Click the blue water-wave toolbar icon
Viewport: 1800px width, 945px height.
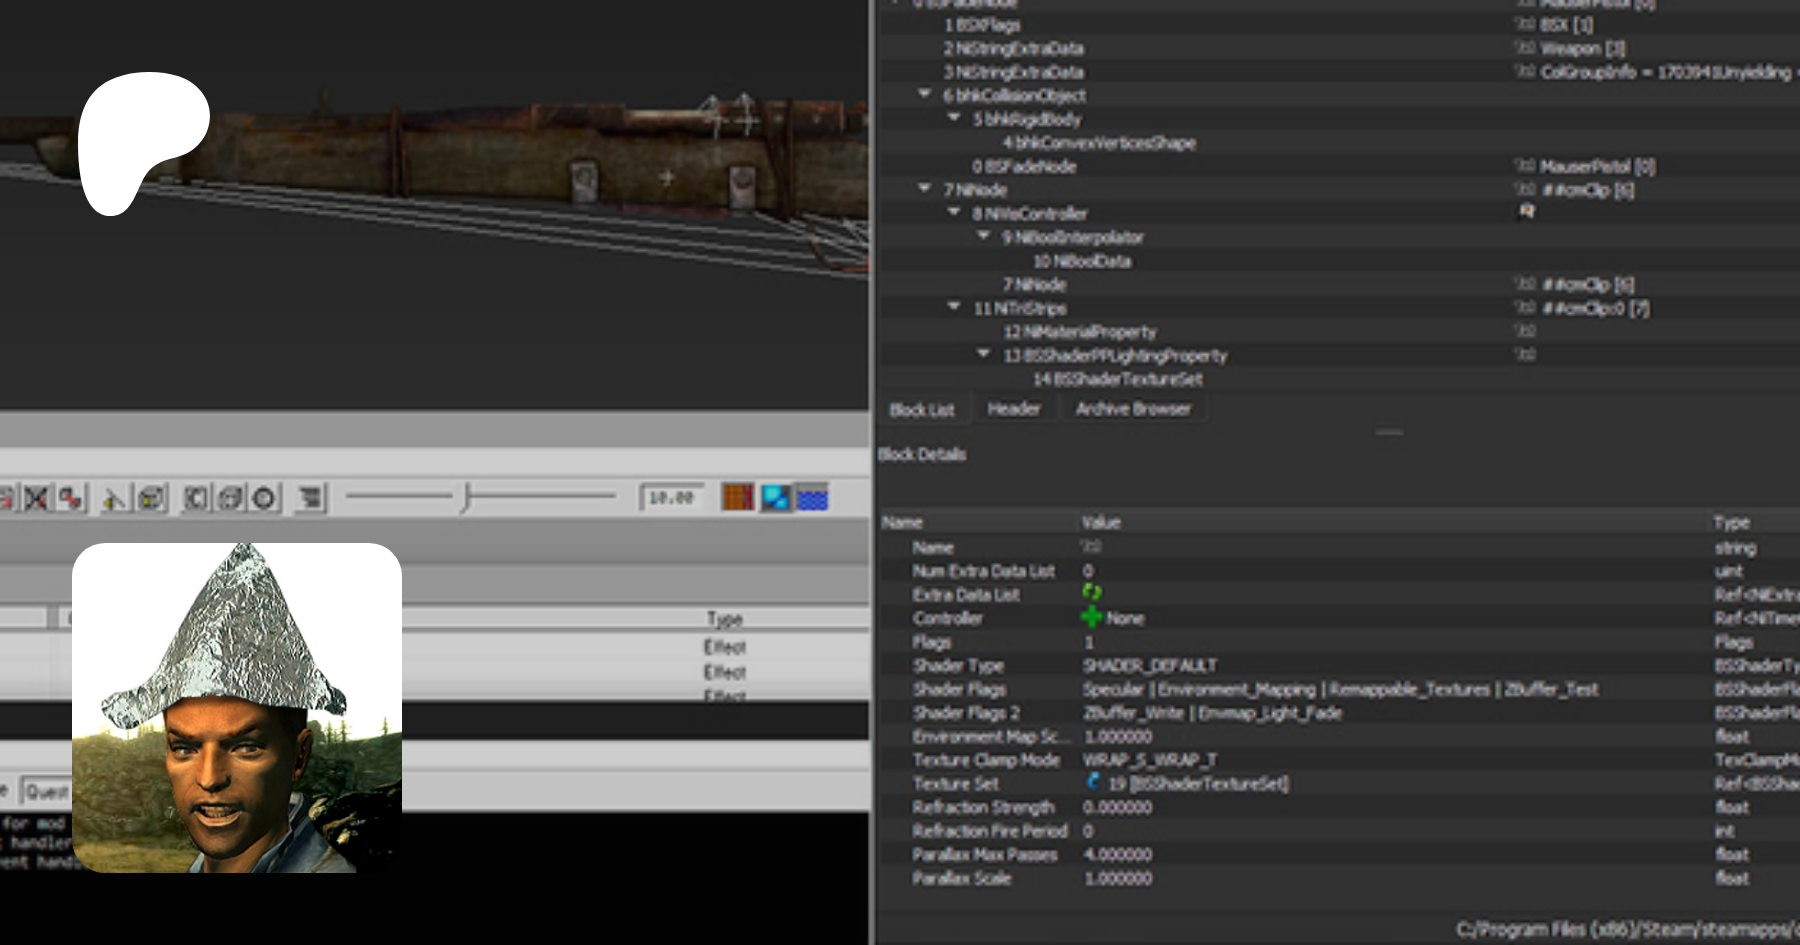click(x=812, y=497)
